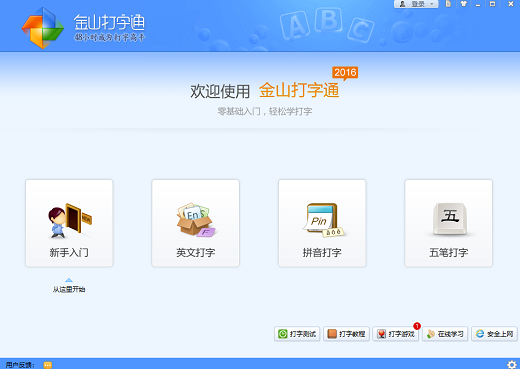Launch 打字游戏 typing games
This screenshot has width=520, height=369.
pos(396,334)
